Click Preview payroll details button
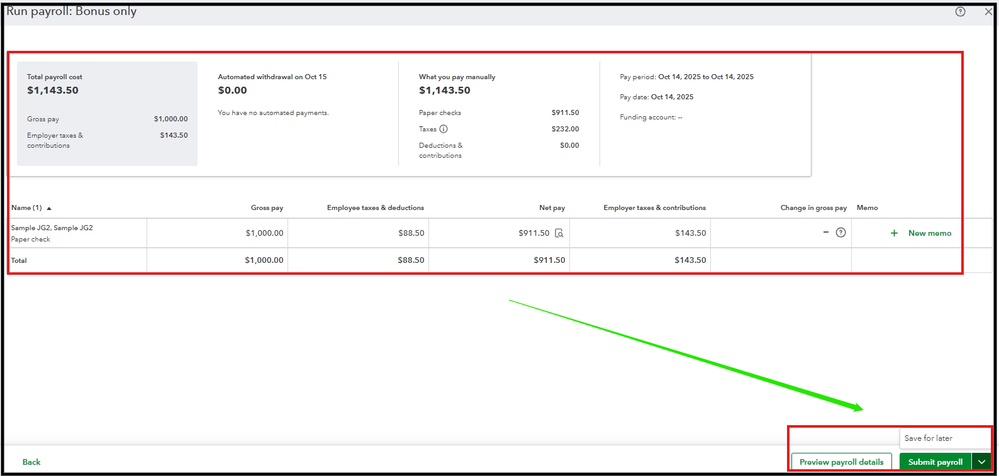The image size is (999, 476). tap(841, 461)
